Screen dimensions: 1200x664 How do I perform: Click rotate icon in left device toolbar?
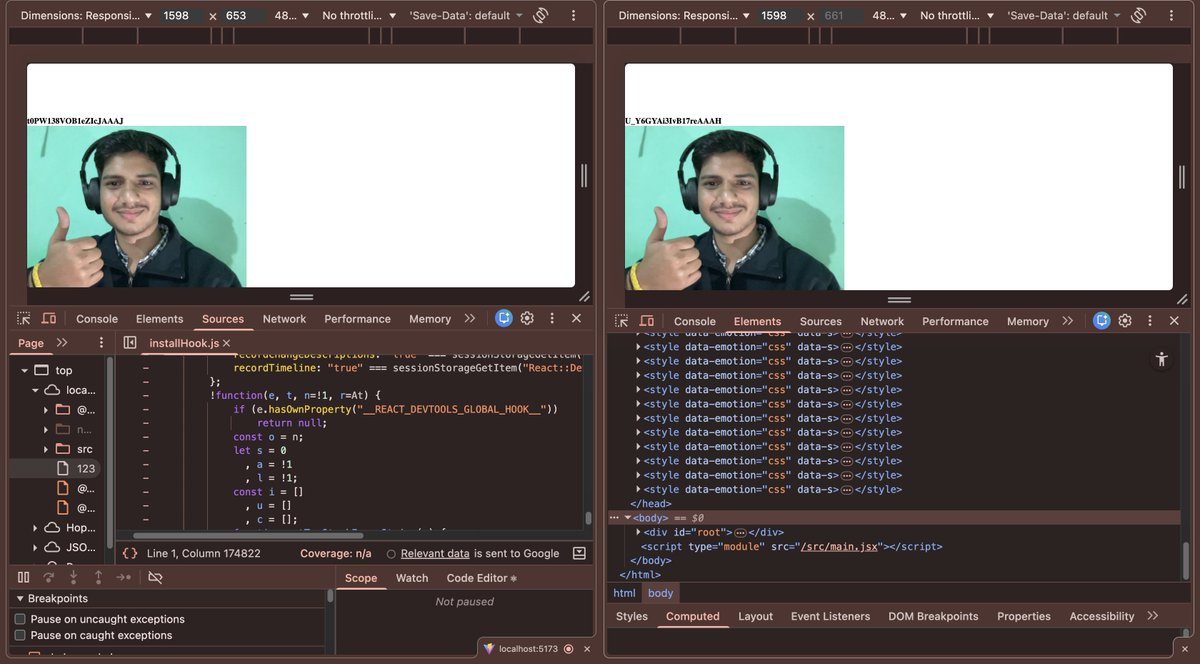(x=541, y=16)
